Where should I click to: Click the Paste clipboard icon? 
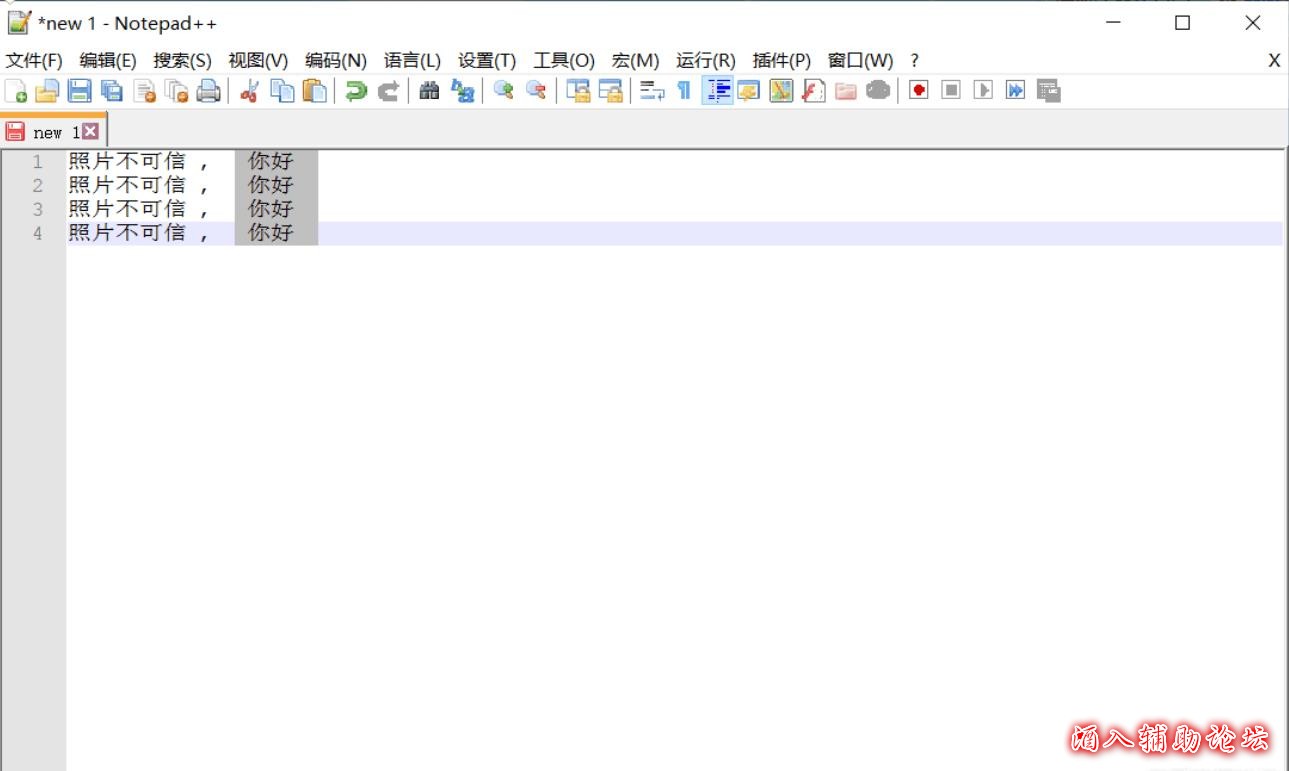pyautogui.click(x=314, y=91)
